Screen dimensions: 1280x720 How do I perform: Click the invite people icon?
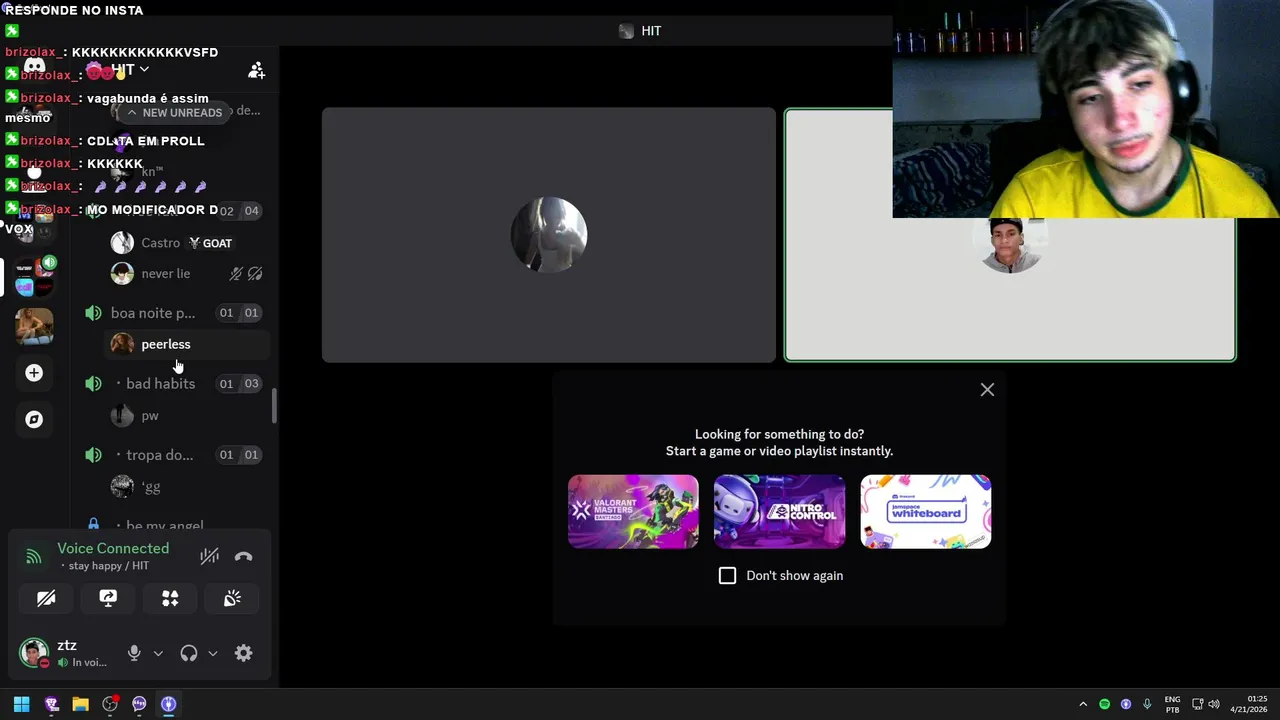(256, 70)
